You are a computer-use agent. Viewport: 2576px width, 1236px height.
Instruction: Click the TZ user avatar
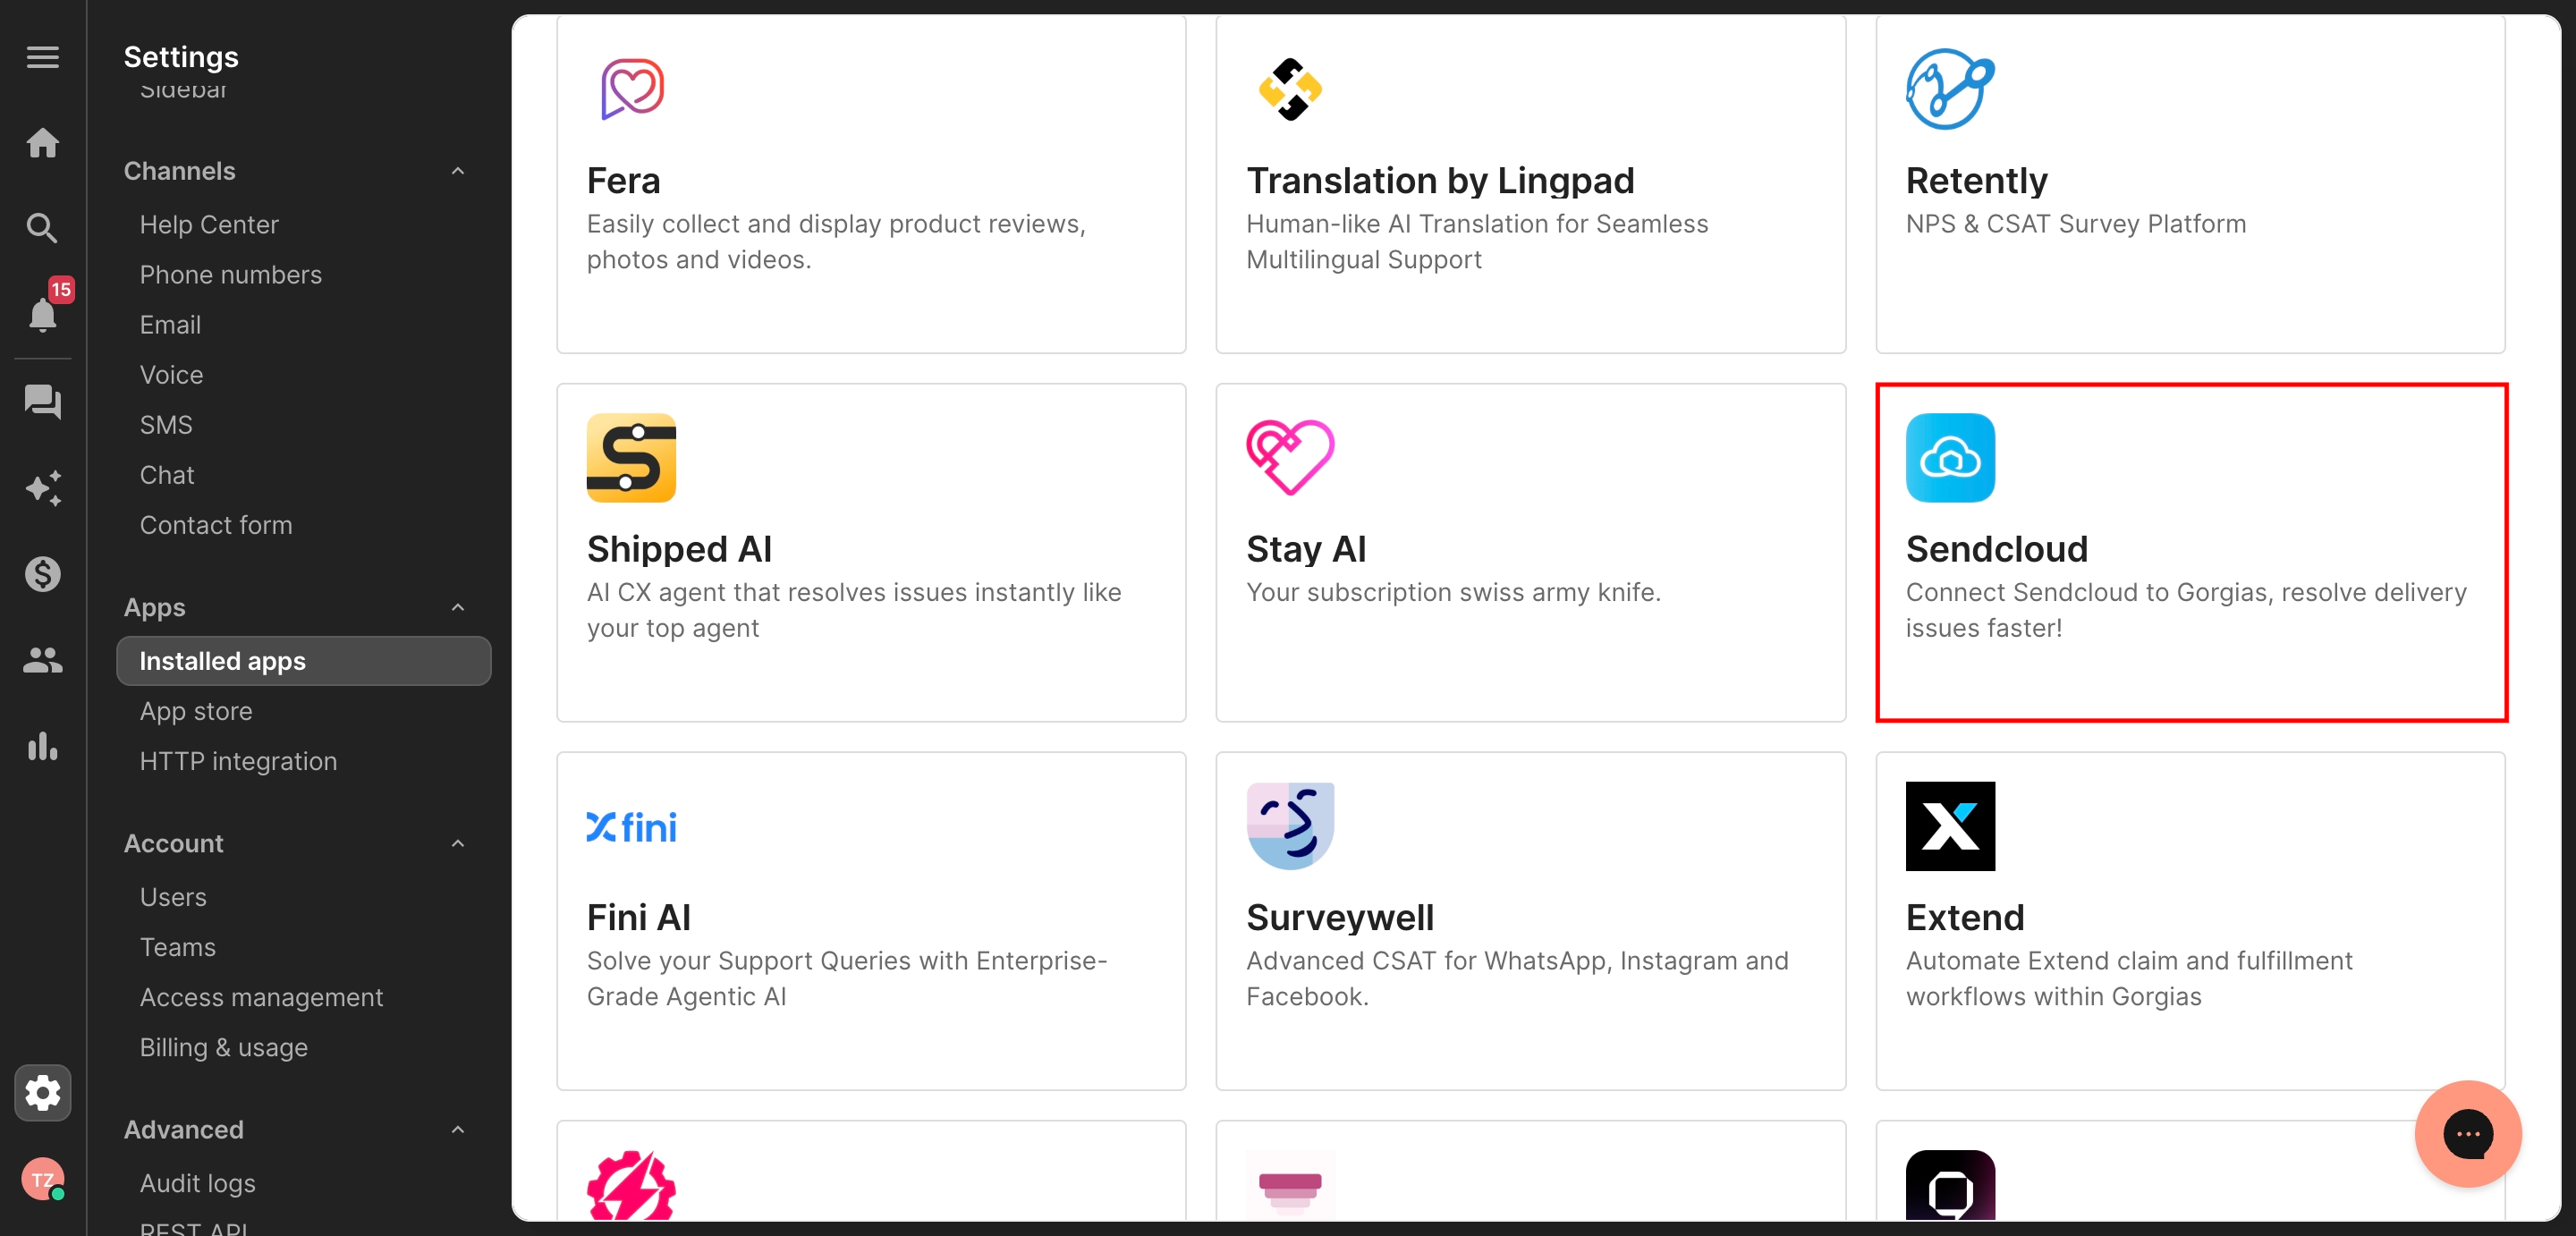point(42,1180)
